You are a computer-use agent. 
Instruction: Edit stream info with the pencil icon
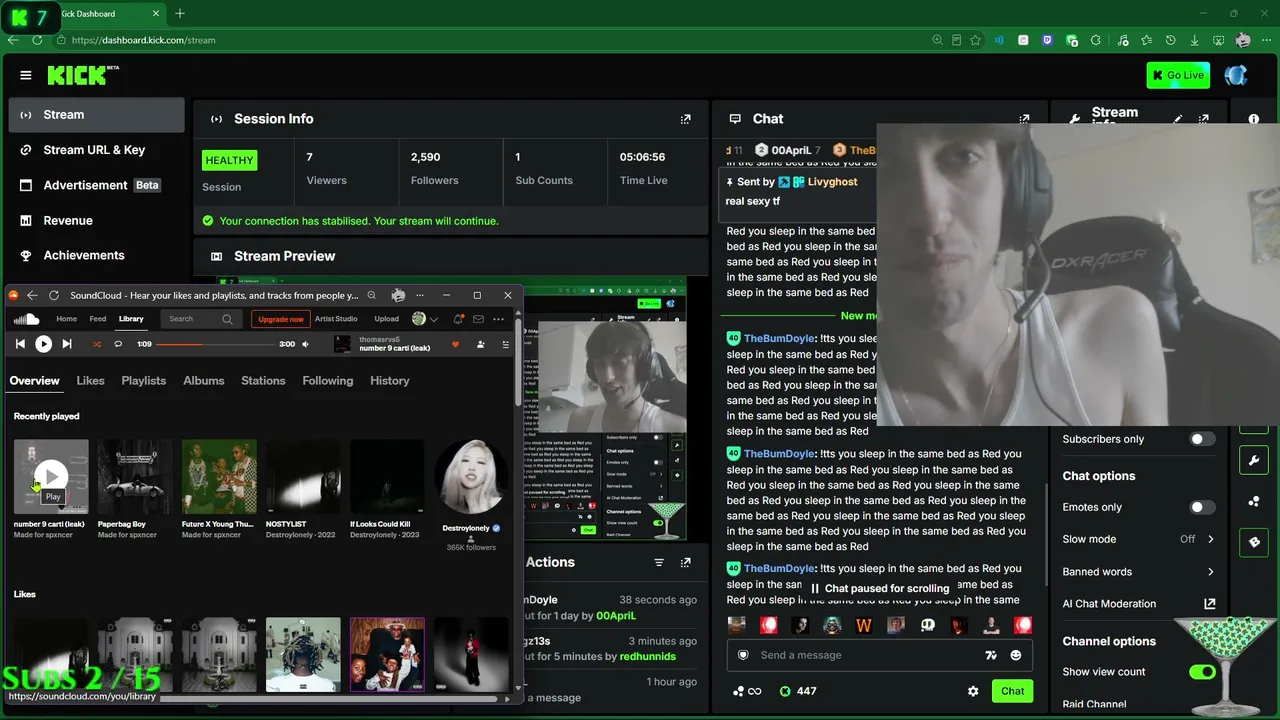coord(1178,119)
